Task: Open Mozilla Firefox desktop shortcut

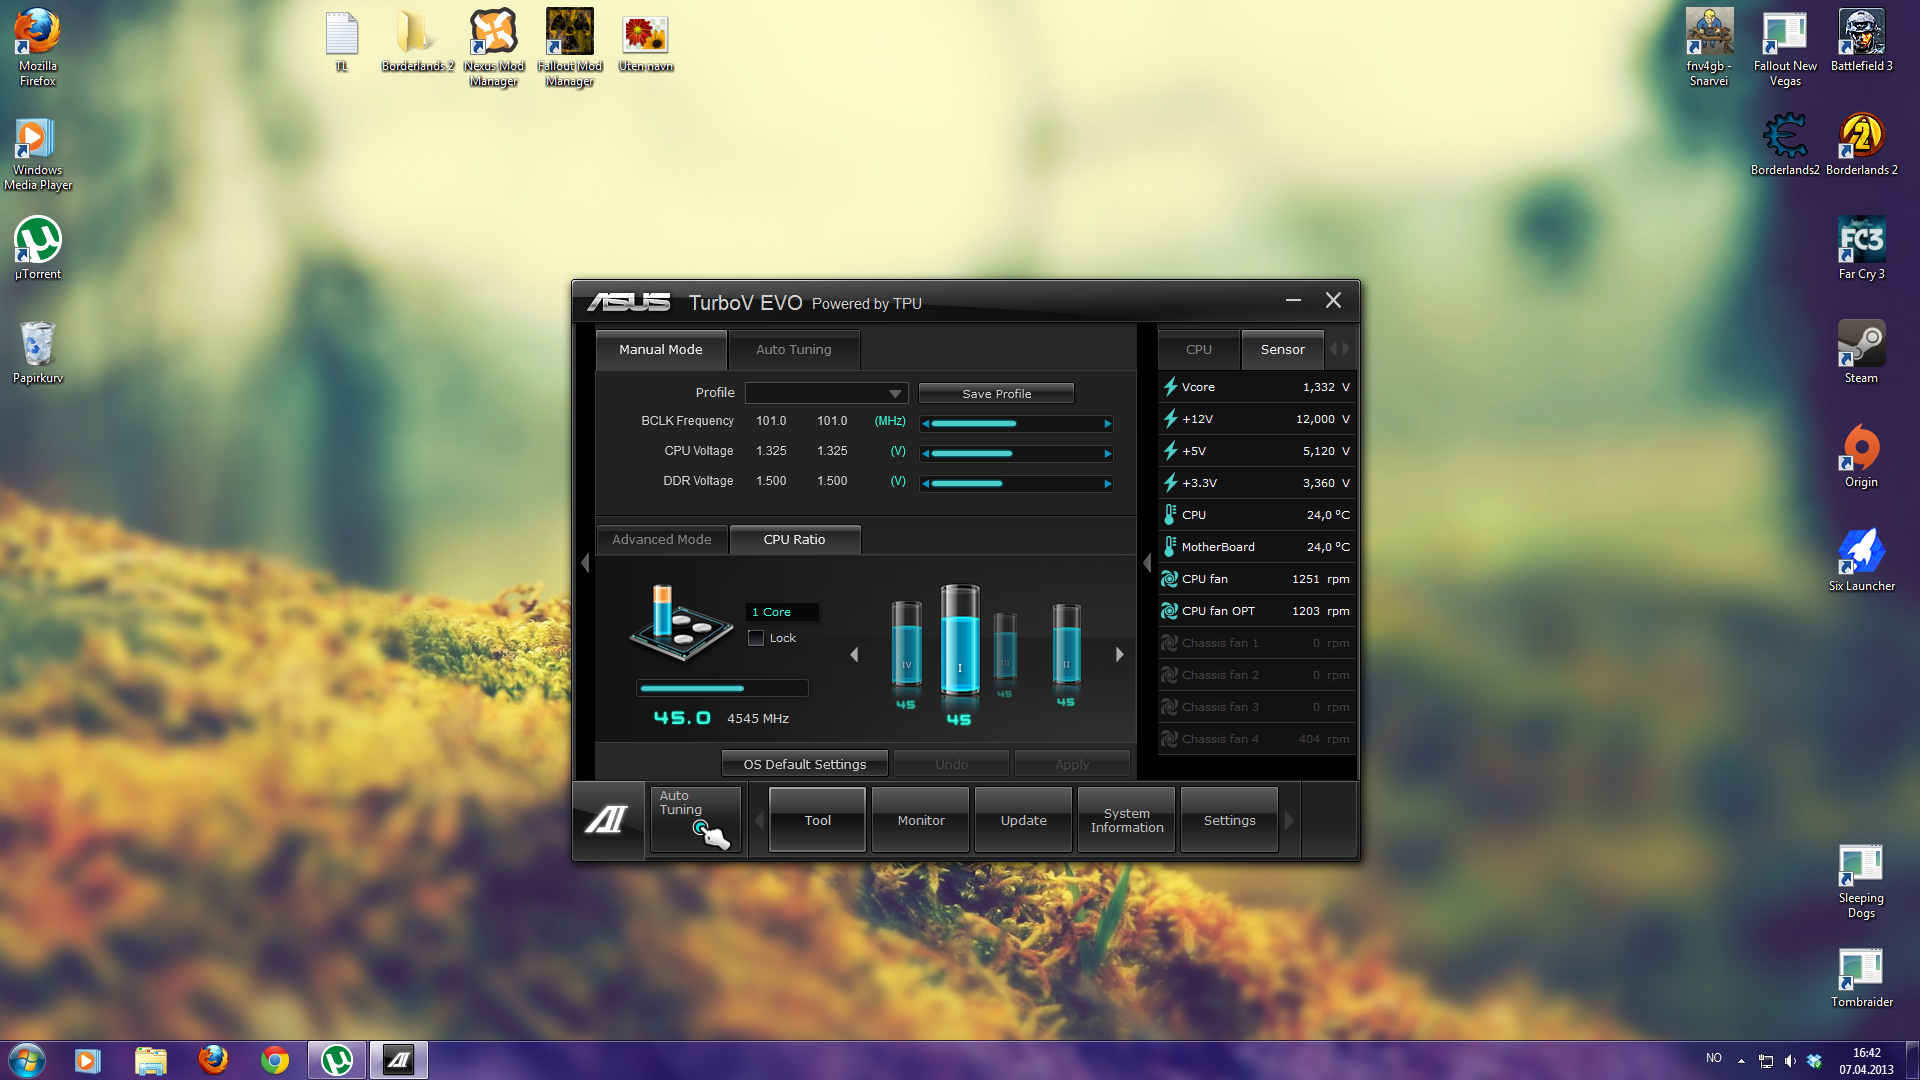Action: (38, 47)
